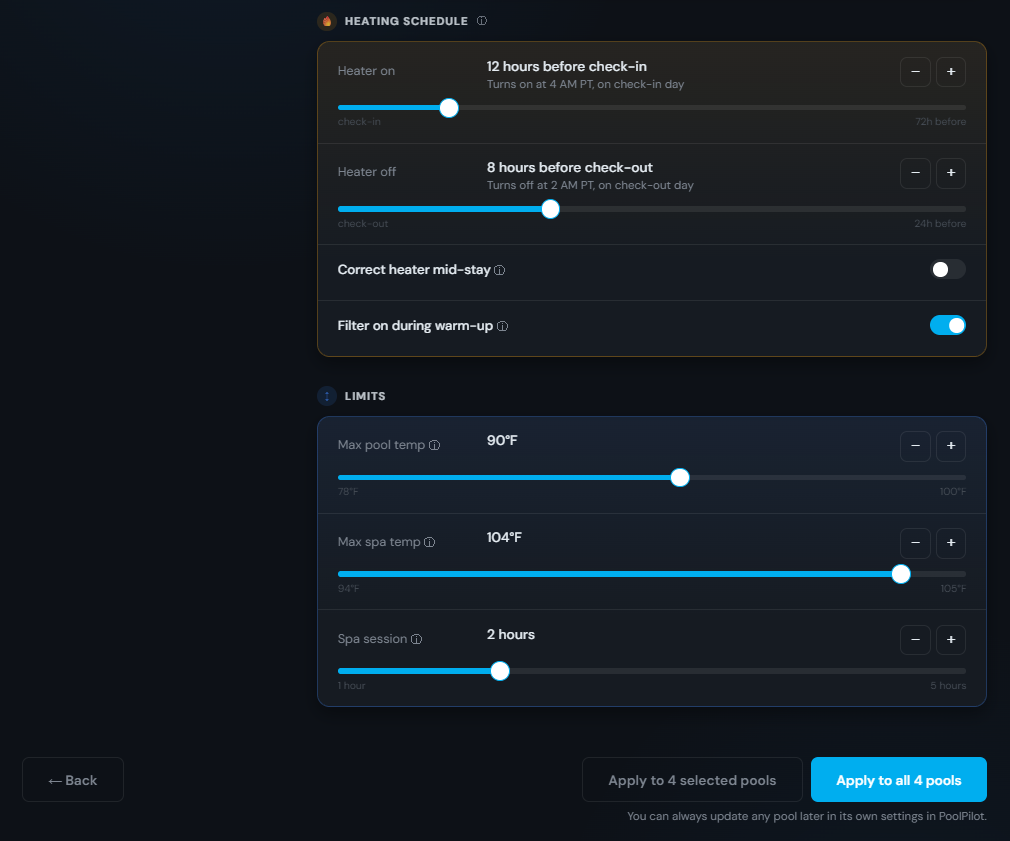Click the '90°F' max pool value

[x=502, y=440]
